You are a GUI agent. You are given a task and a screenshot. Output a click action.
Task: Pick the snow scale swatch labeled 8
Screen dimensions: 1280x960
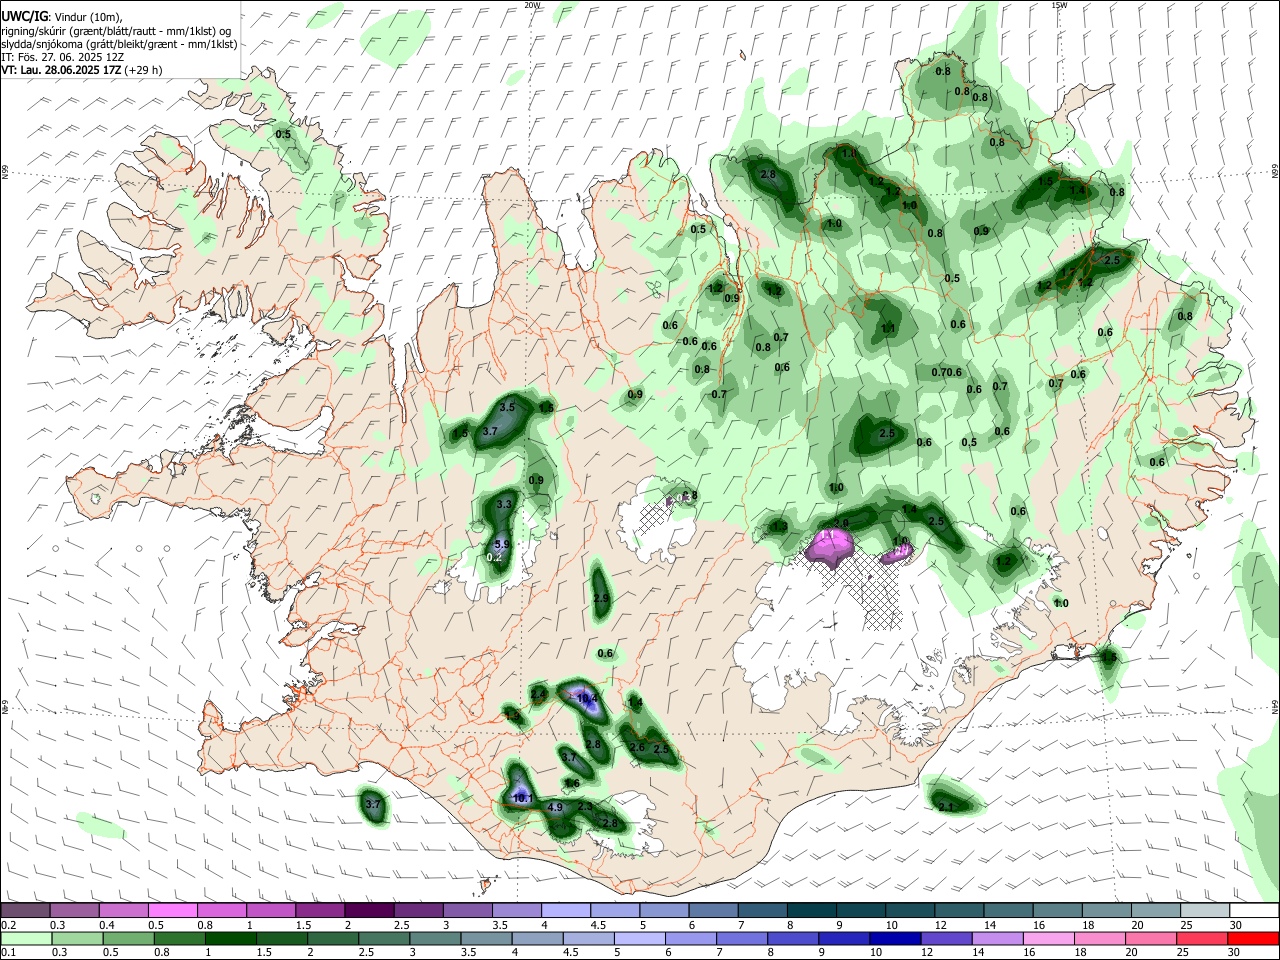[812, 911]
